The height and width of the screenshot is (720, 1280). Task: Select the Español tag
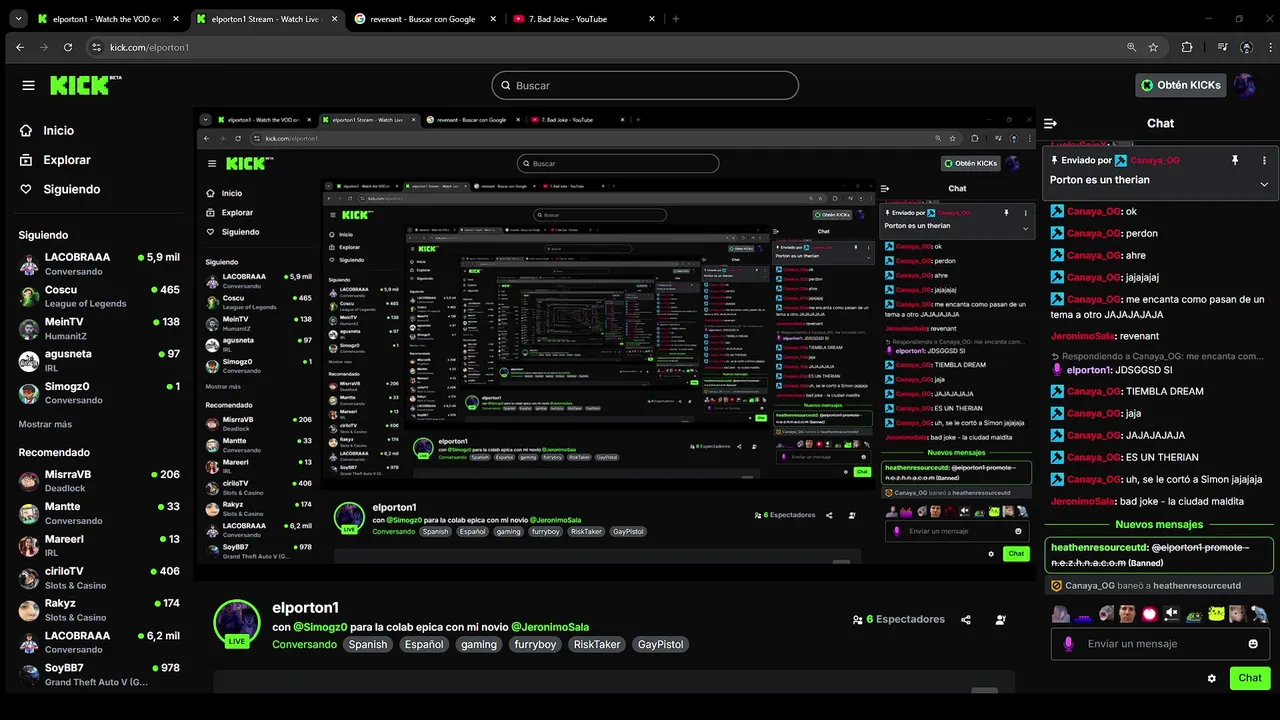point(424,645)
